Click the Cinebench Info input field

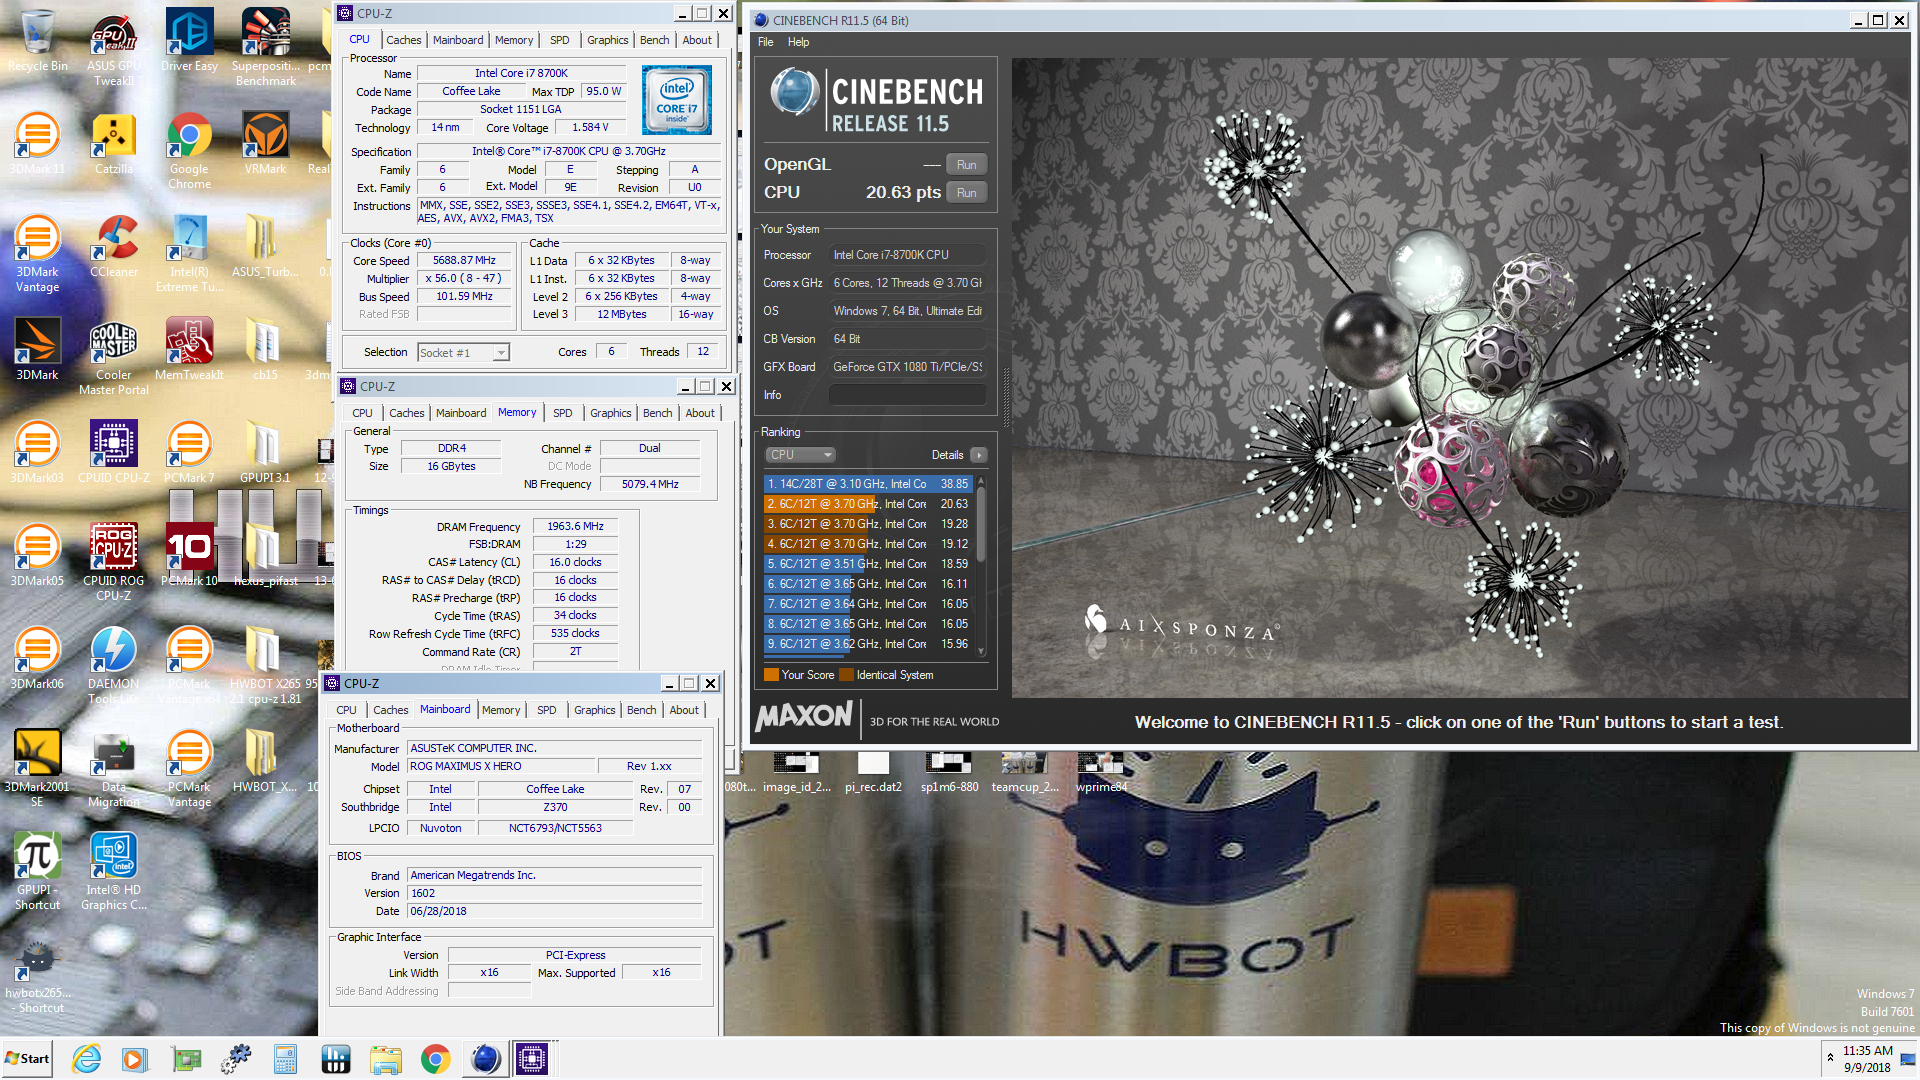[x=907, y=395]
